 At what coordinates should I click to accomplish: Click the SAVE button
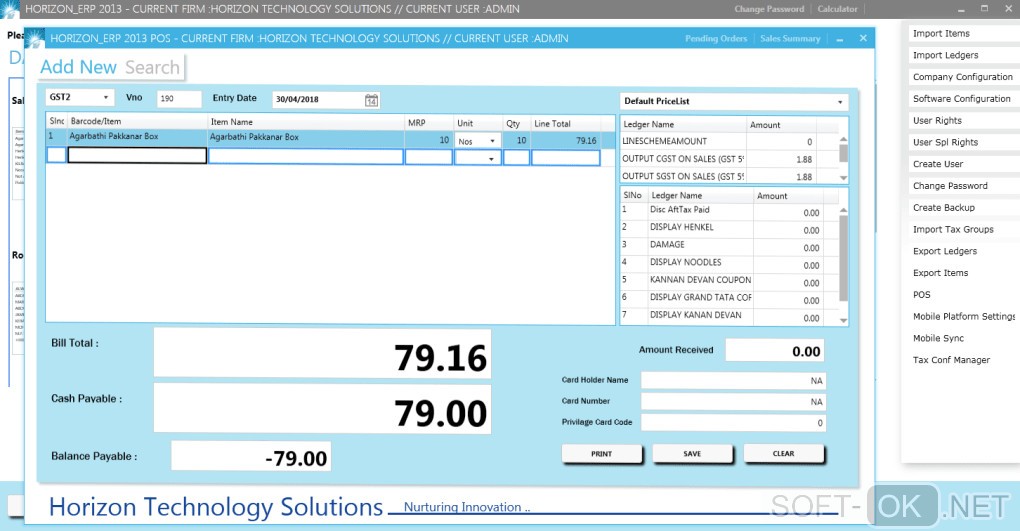click(692, 454)
